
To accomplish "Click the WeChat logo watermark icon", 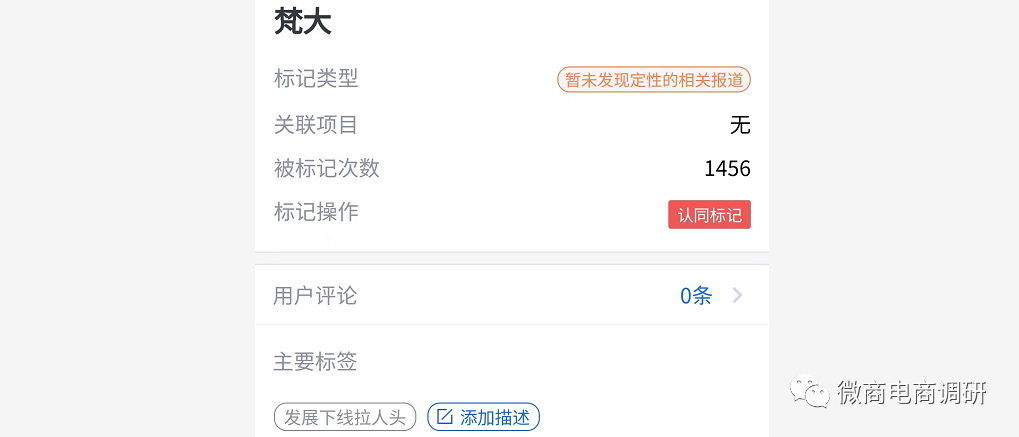I will pos(810,392).
